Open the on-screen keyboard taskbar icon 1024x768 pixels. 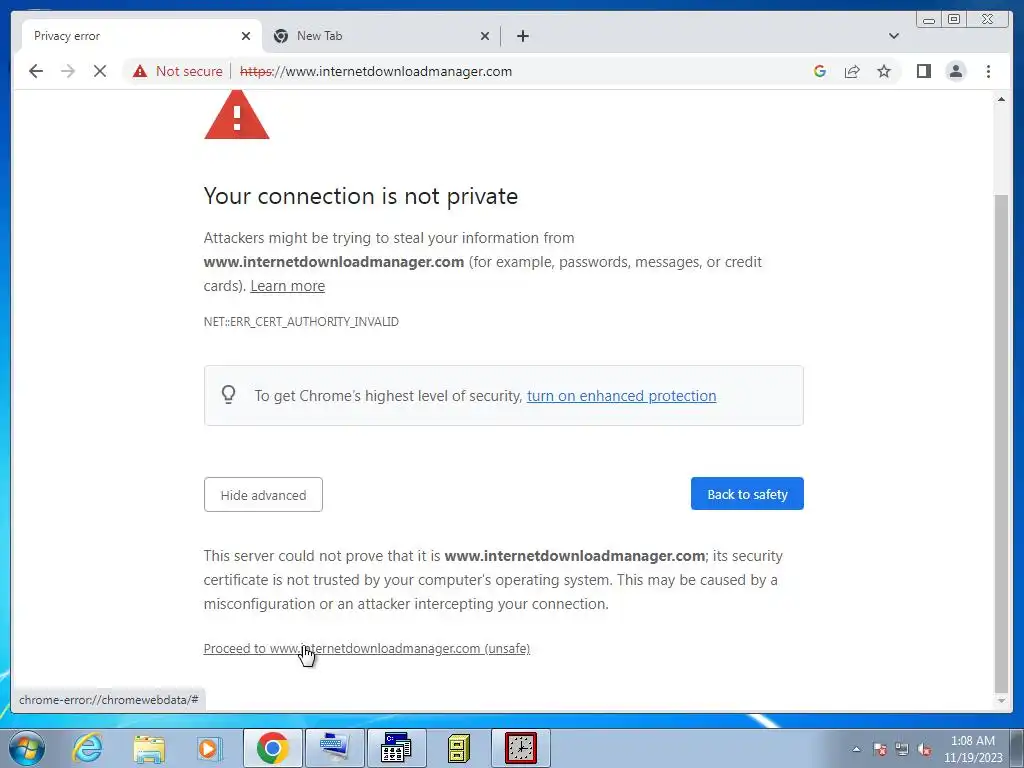[334, 748]
